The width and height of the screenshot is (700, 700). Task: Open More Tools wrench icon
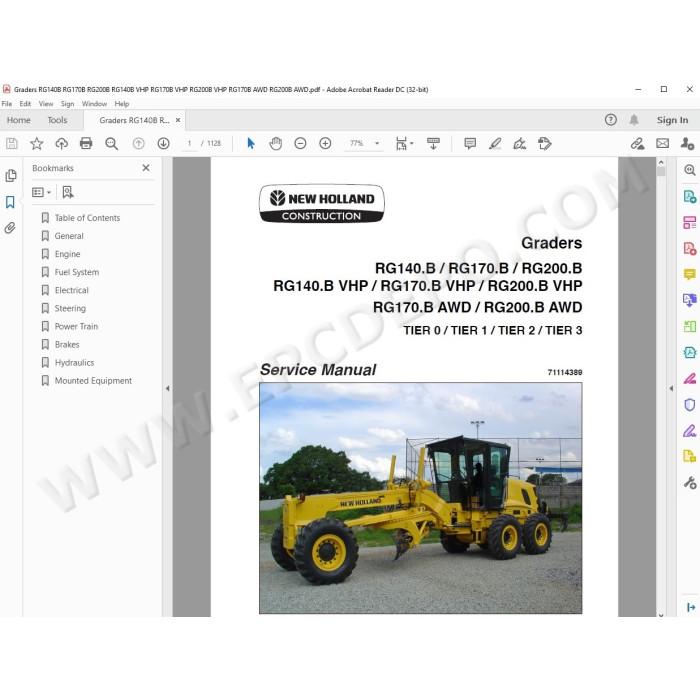tap(690, 483)
